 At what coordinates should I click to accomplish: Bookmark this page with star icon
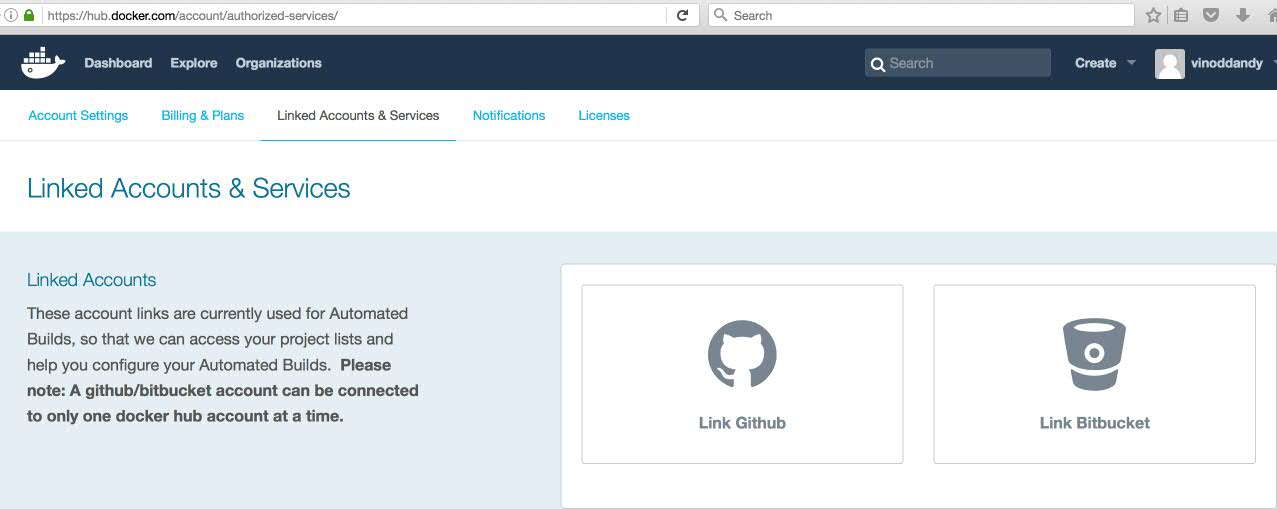(x=1153, y=15)
